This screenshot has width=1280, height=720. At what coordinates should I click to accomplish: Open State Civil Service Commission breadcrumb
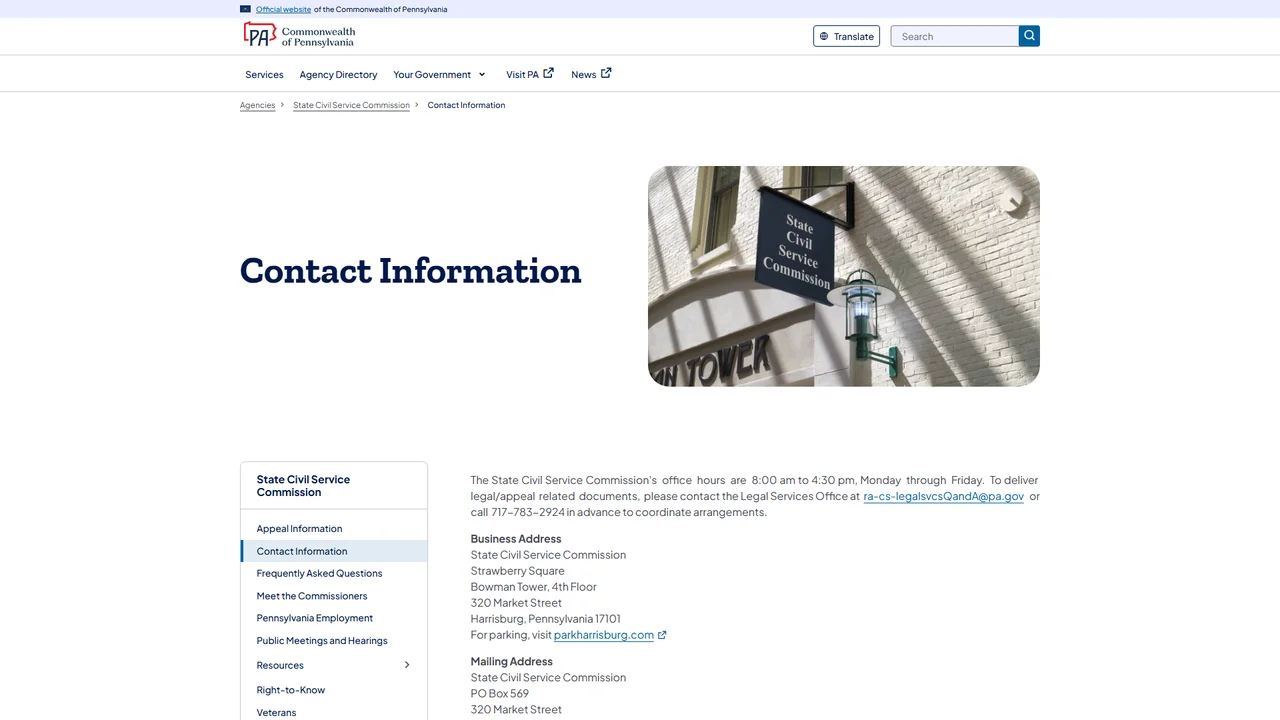(351, 105)
